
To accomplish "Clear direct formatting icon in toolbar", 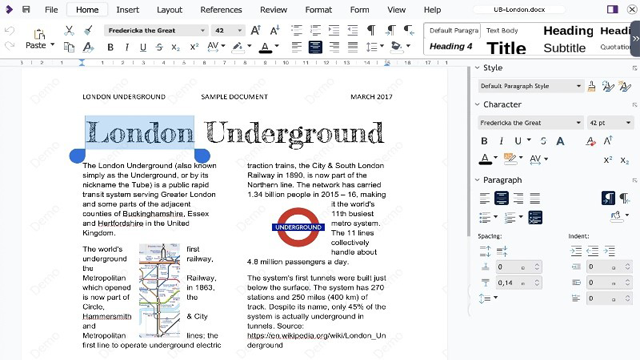I will pos(88,47).
